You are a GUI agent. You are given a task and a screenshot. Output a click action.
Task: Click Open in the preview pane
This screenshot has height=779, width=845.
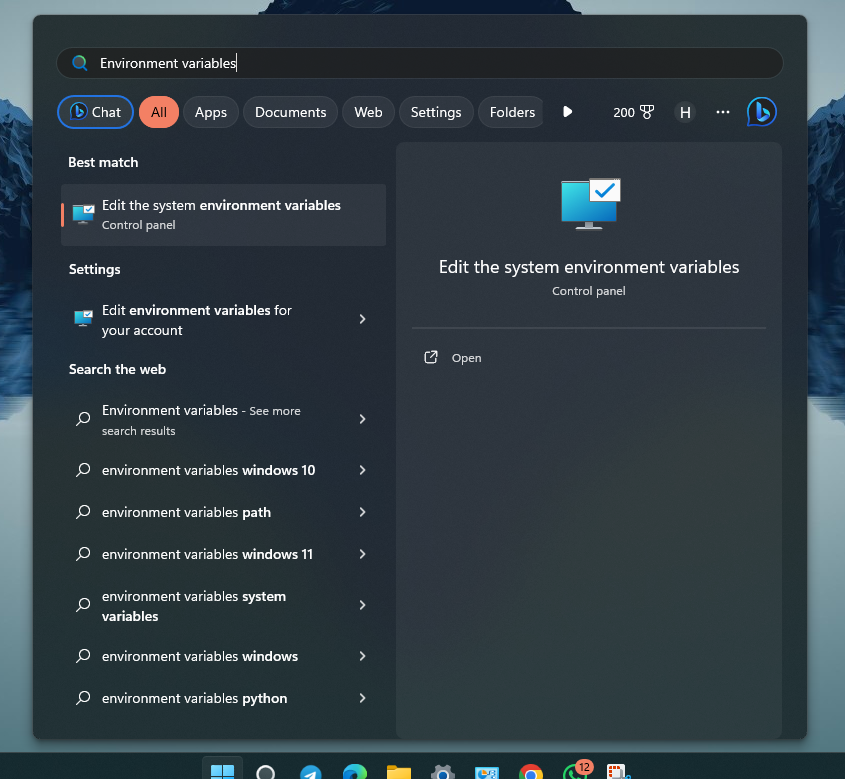coord(453,358)
